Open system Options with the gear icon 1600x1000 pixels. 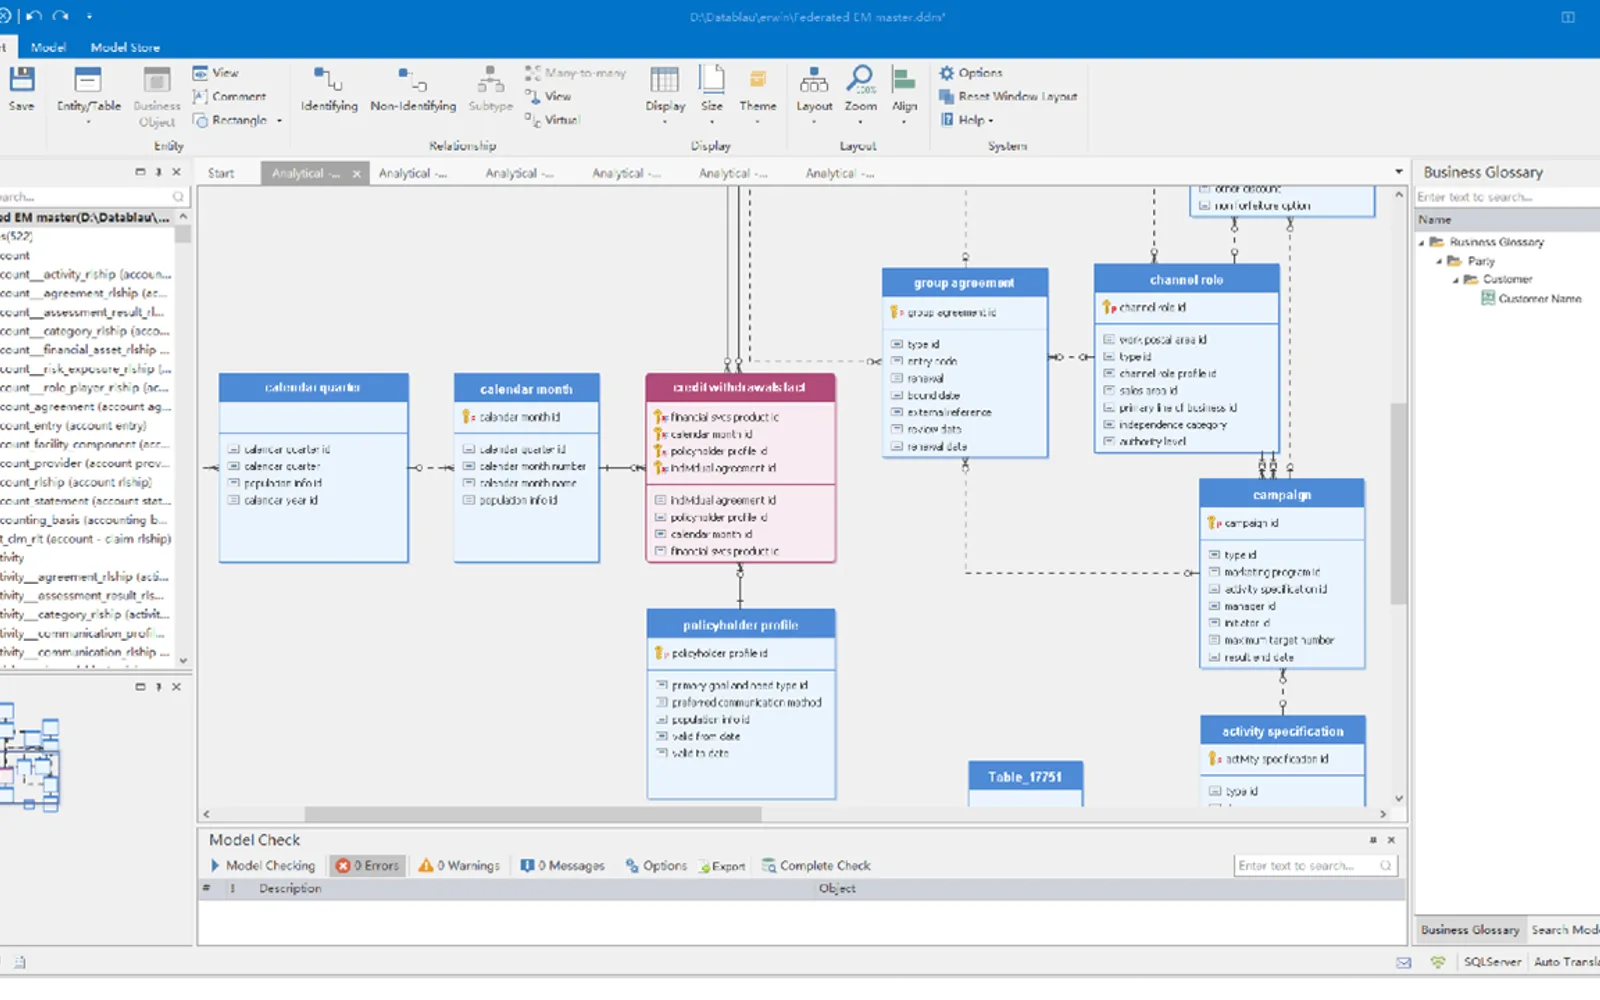click(970, 73)
